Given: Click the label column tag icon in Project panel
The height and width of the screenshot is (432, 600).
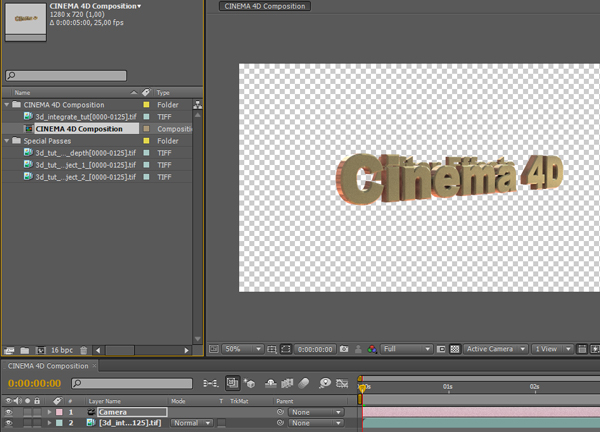Looking at the screenshot, I should (x=146, y=92).
